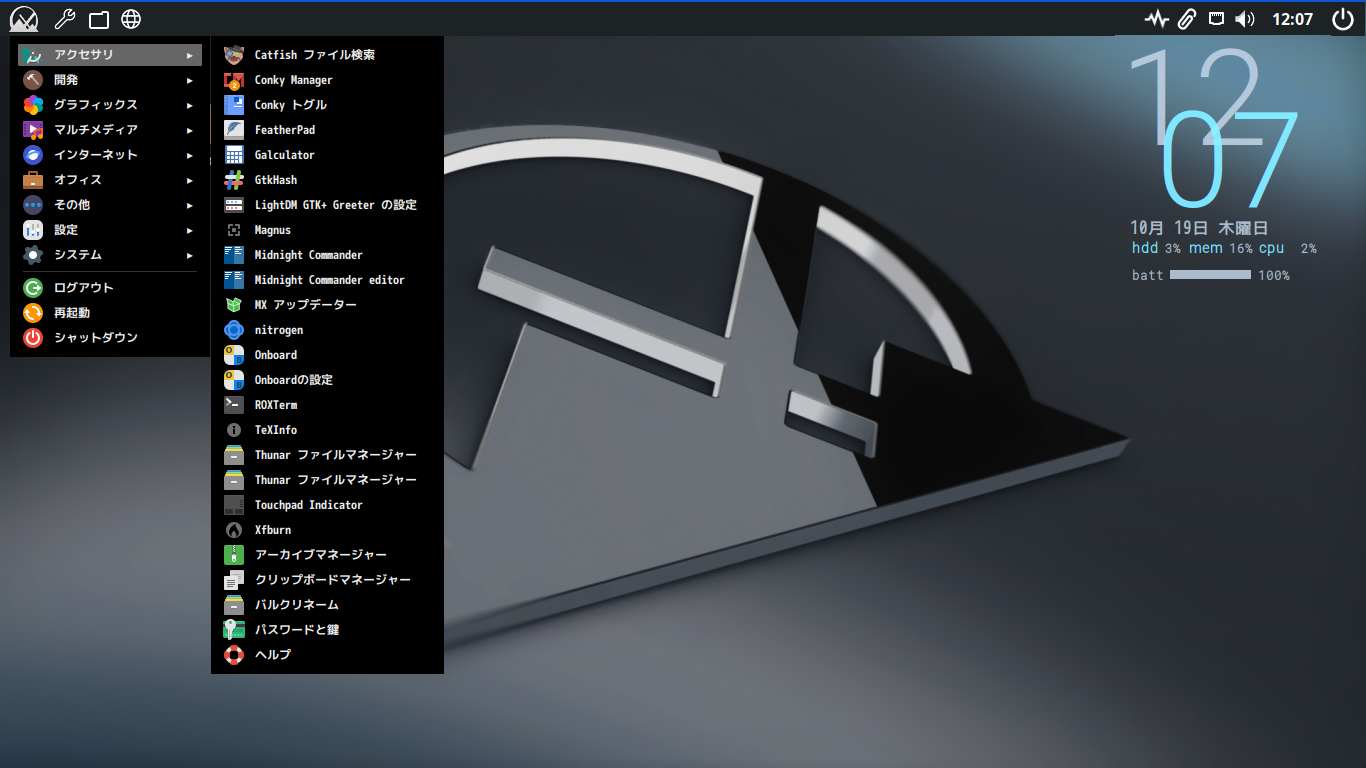Open バルクリネーム entry
The image size is (1366, 768).
pyautogui.click(x=327, y=605)
